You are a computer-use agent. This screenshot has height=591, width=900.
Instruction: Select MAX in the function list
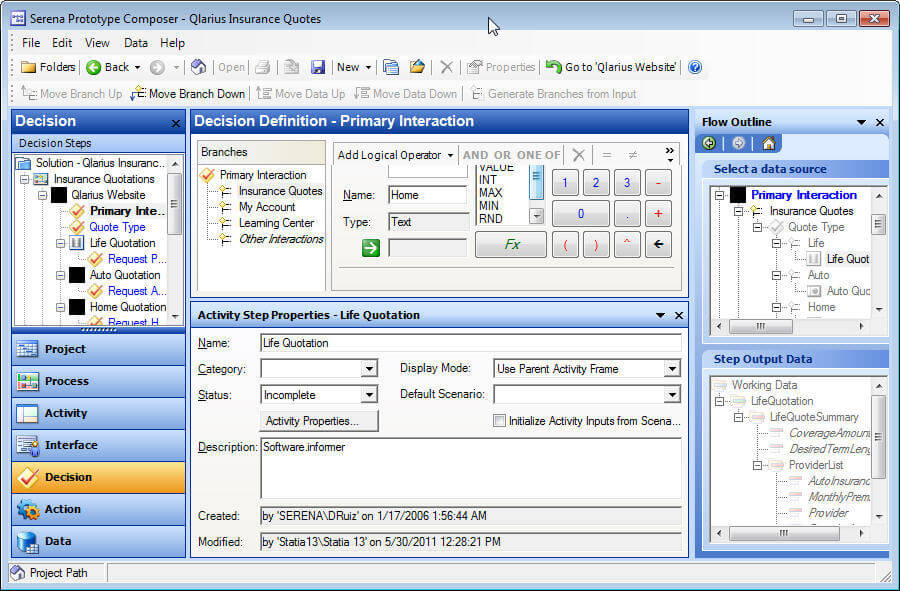pos(491,193)
